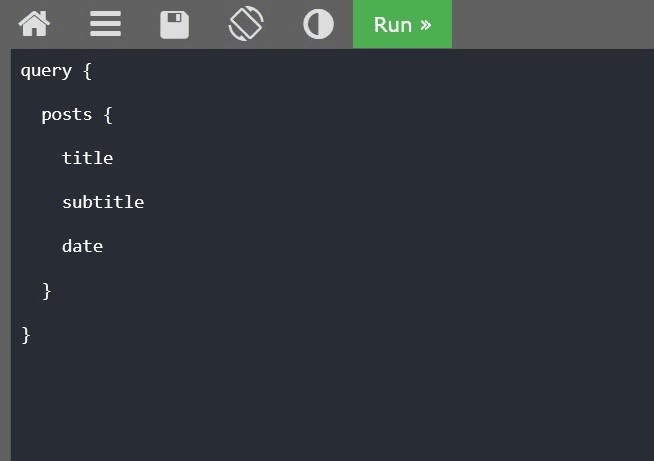This screenshot has height=461, width=654.
Task: Click the subtitle field in the query
Action: [x=103, y=202]
